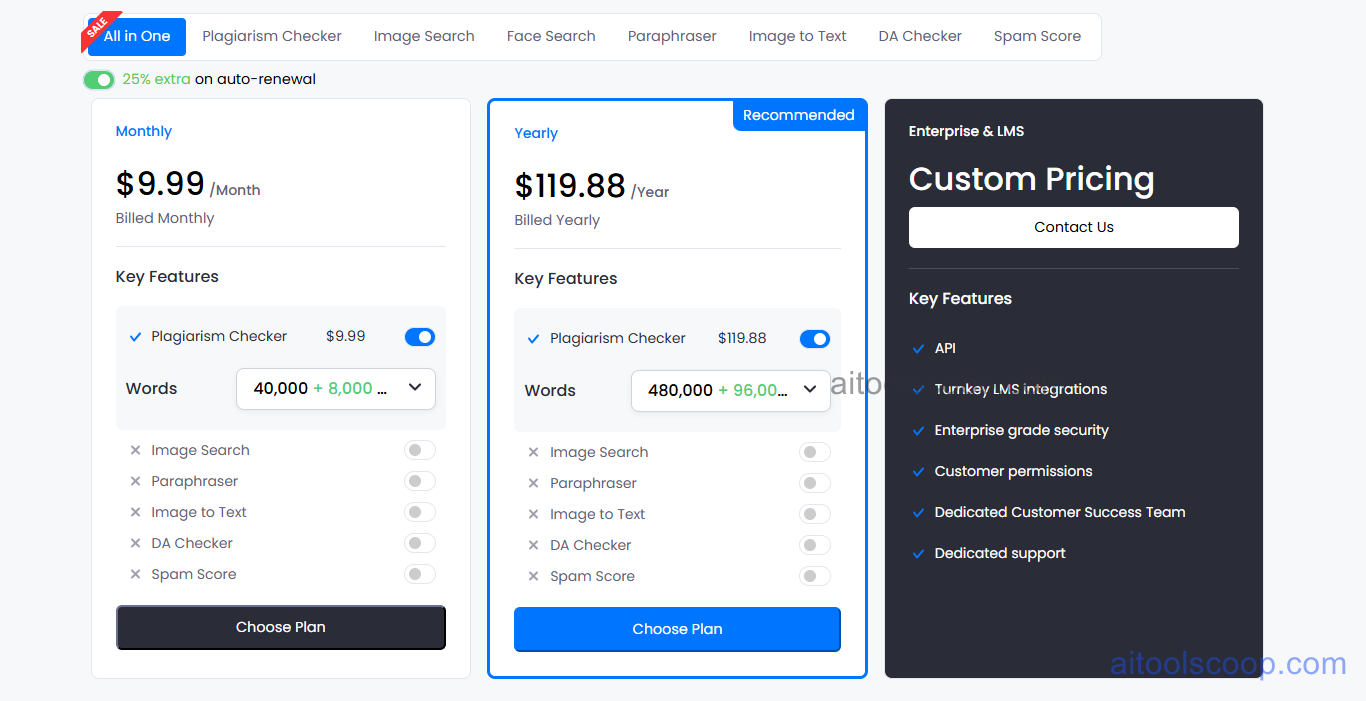1366x701 pixels.
Task: Switch to the Image Search tab
Action: click(x=424, y=37)
